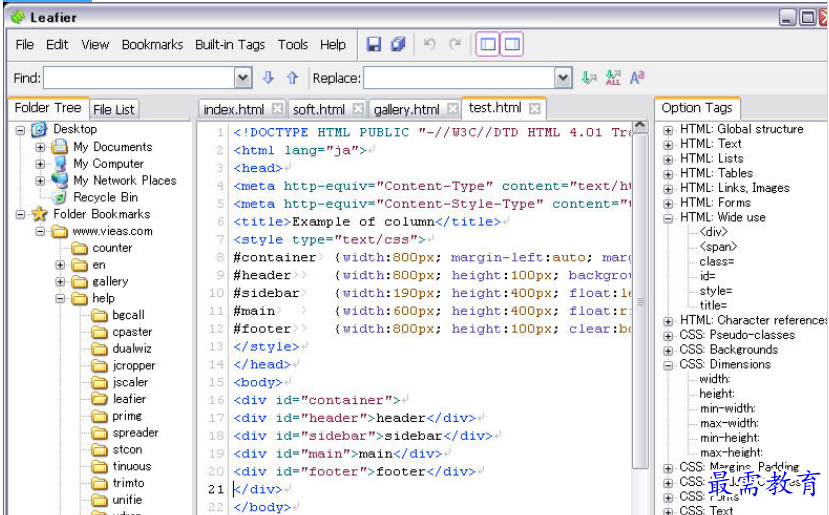The height and width of the screenshot is (515, 829).
Task: Toggle the left panel layout button
Action: [487, 44]
